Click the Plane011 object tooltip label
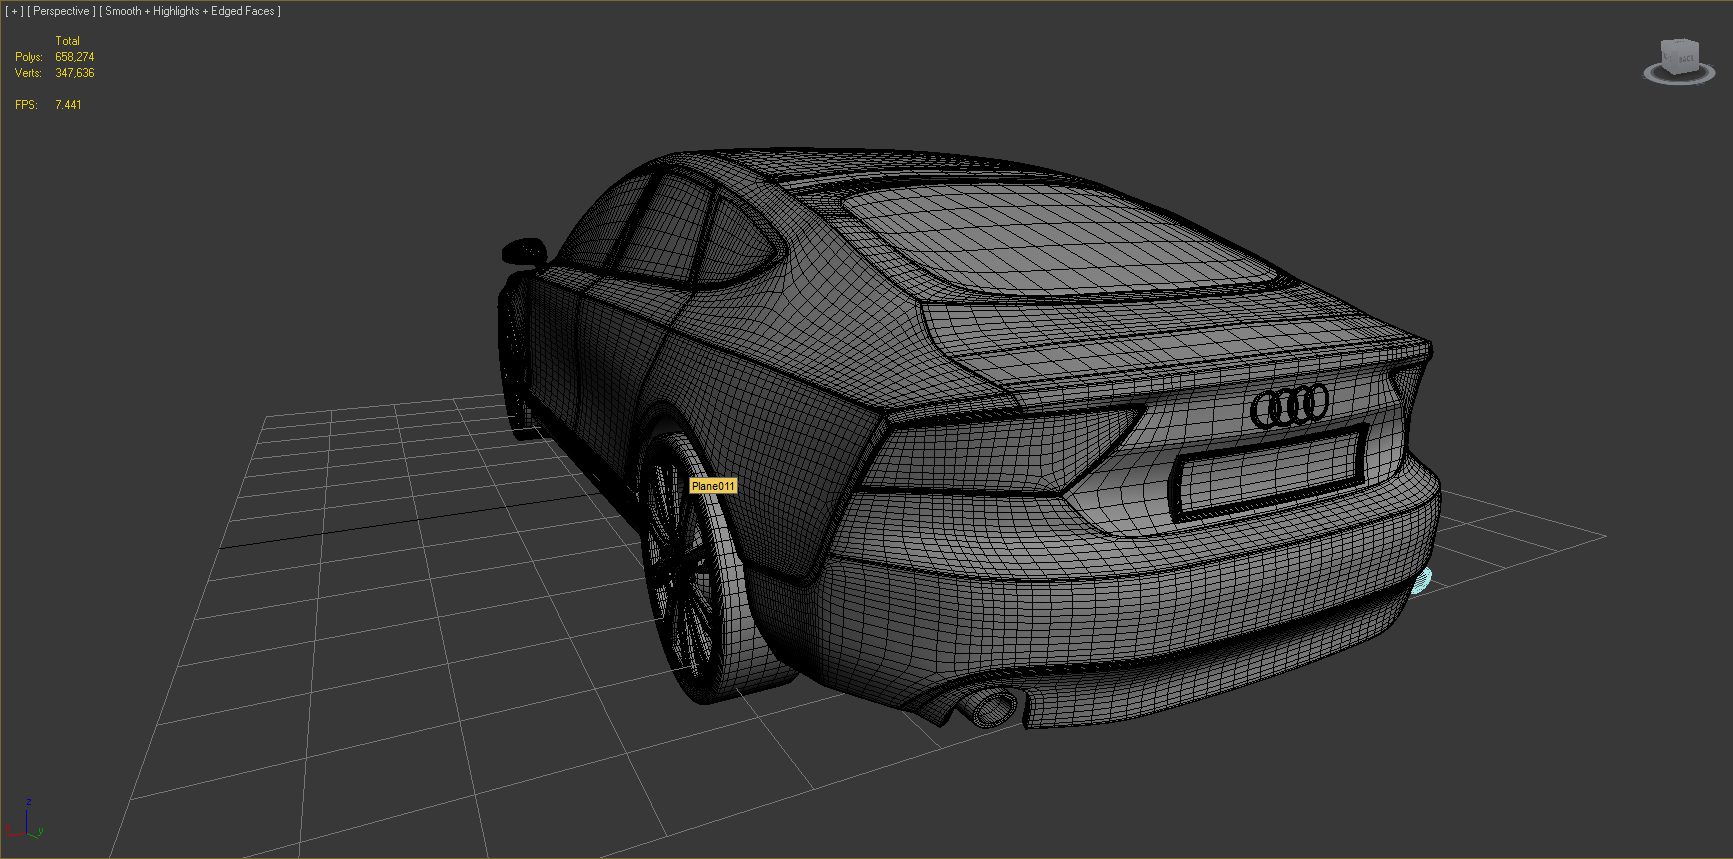The width and height of the screenshot is (1733, 859). pyautogui.click(x=713, y=486)
